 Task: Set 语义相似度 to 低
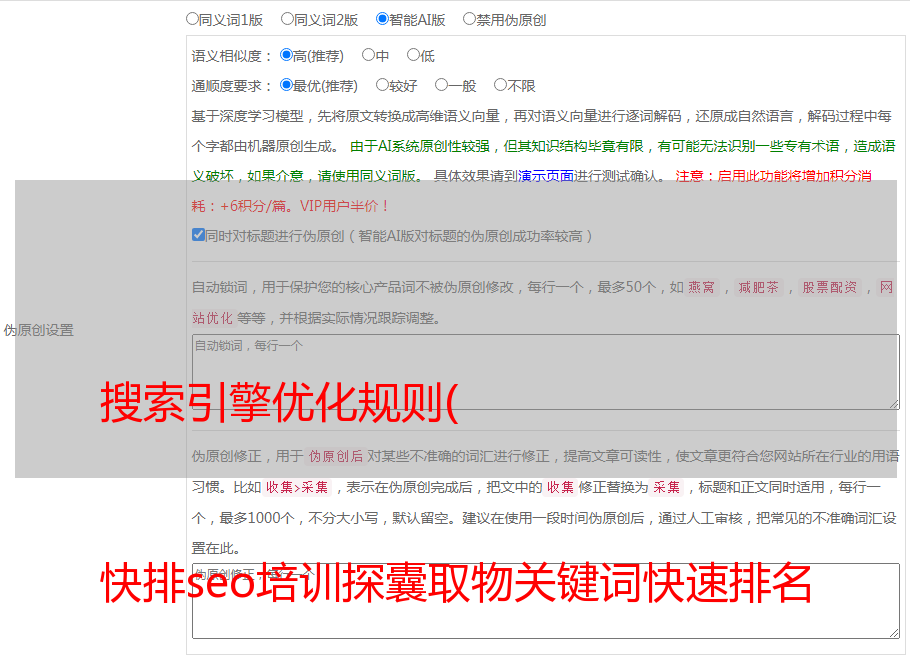click(x=413, y=55)
